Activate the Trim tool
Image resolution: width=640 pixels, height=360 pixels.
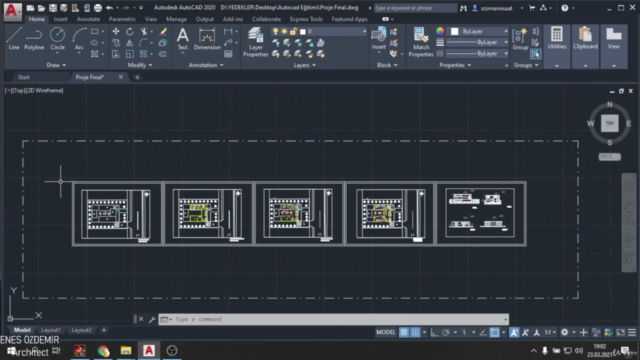tap(144, 31)
